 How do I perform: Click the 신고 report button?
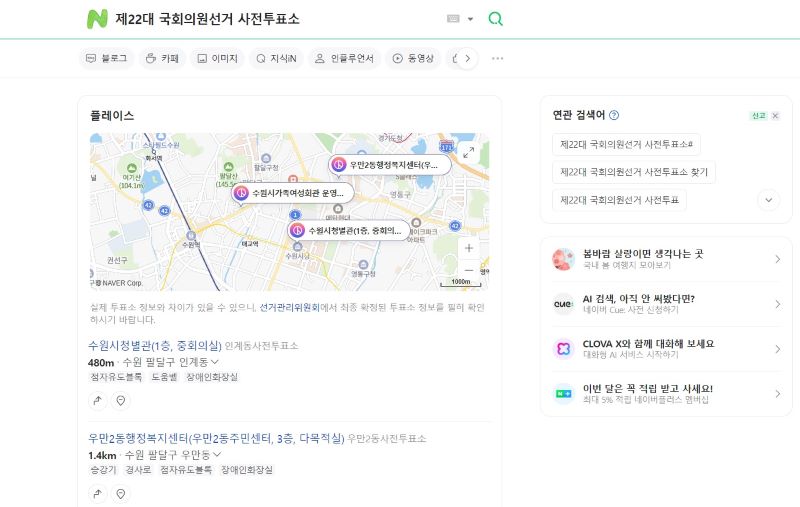759,116
